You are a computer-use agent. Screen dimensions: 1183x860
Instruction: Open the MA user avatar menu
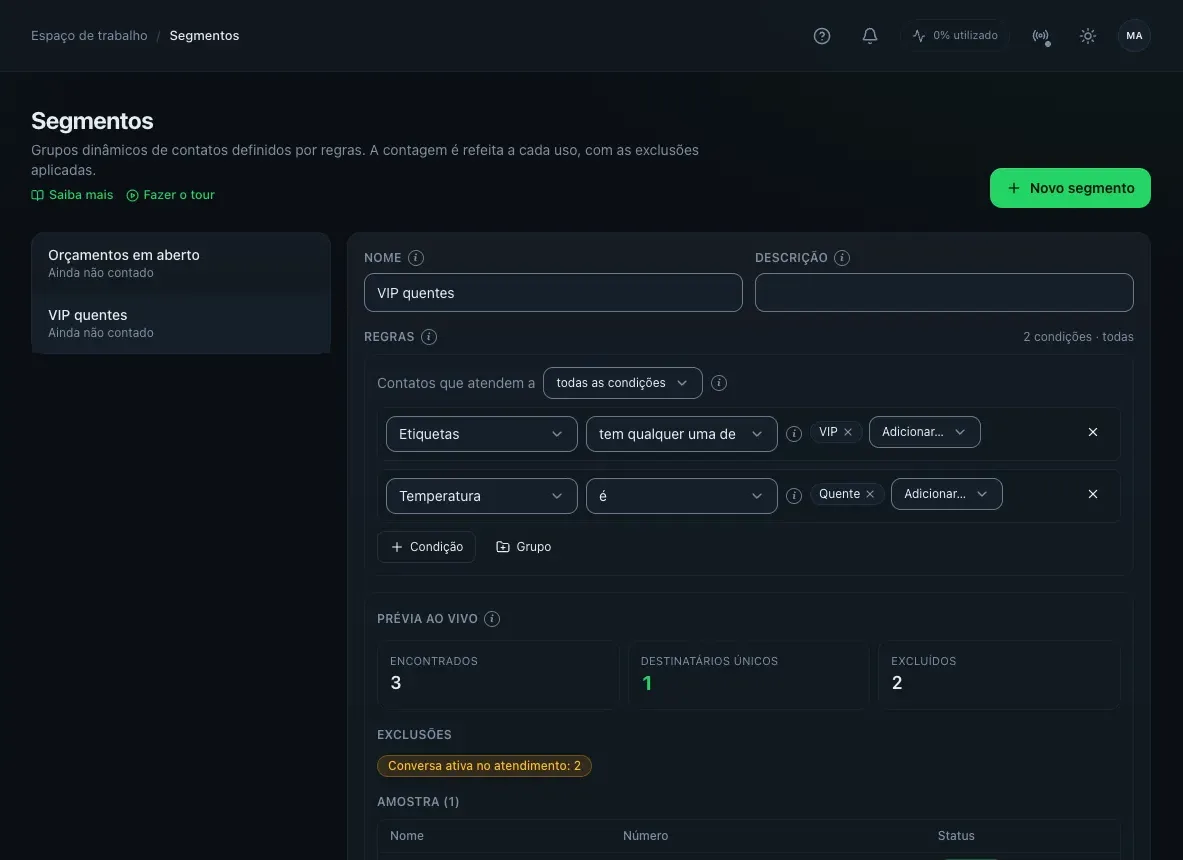click(1134, 35)
